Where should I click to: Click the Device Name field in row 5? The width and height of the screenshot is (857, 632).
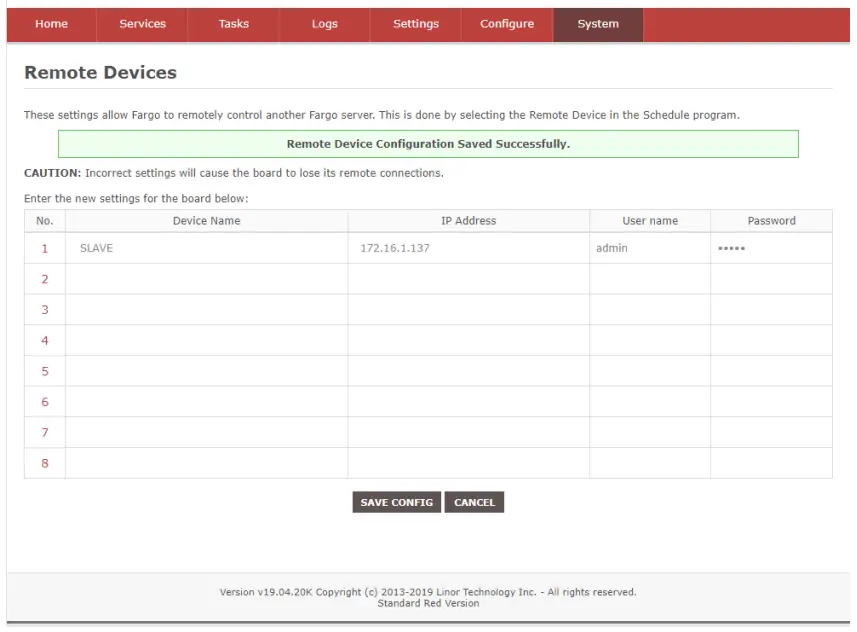click(x=207, y=371)
